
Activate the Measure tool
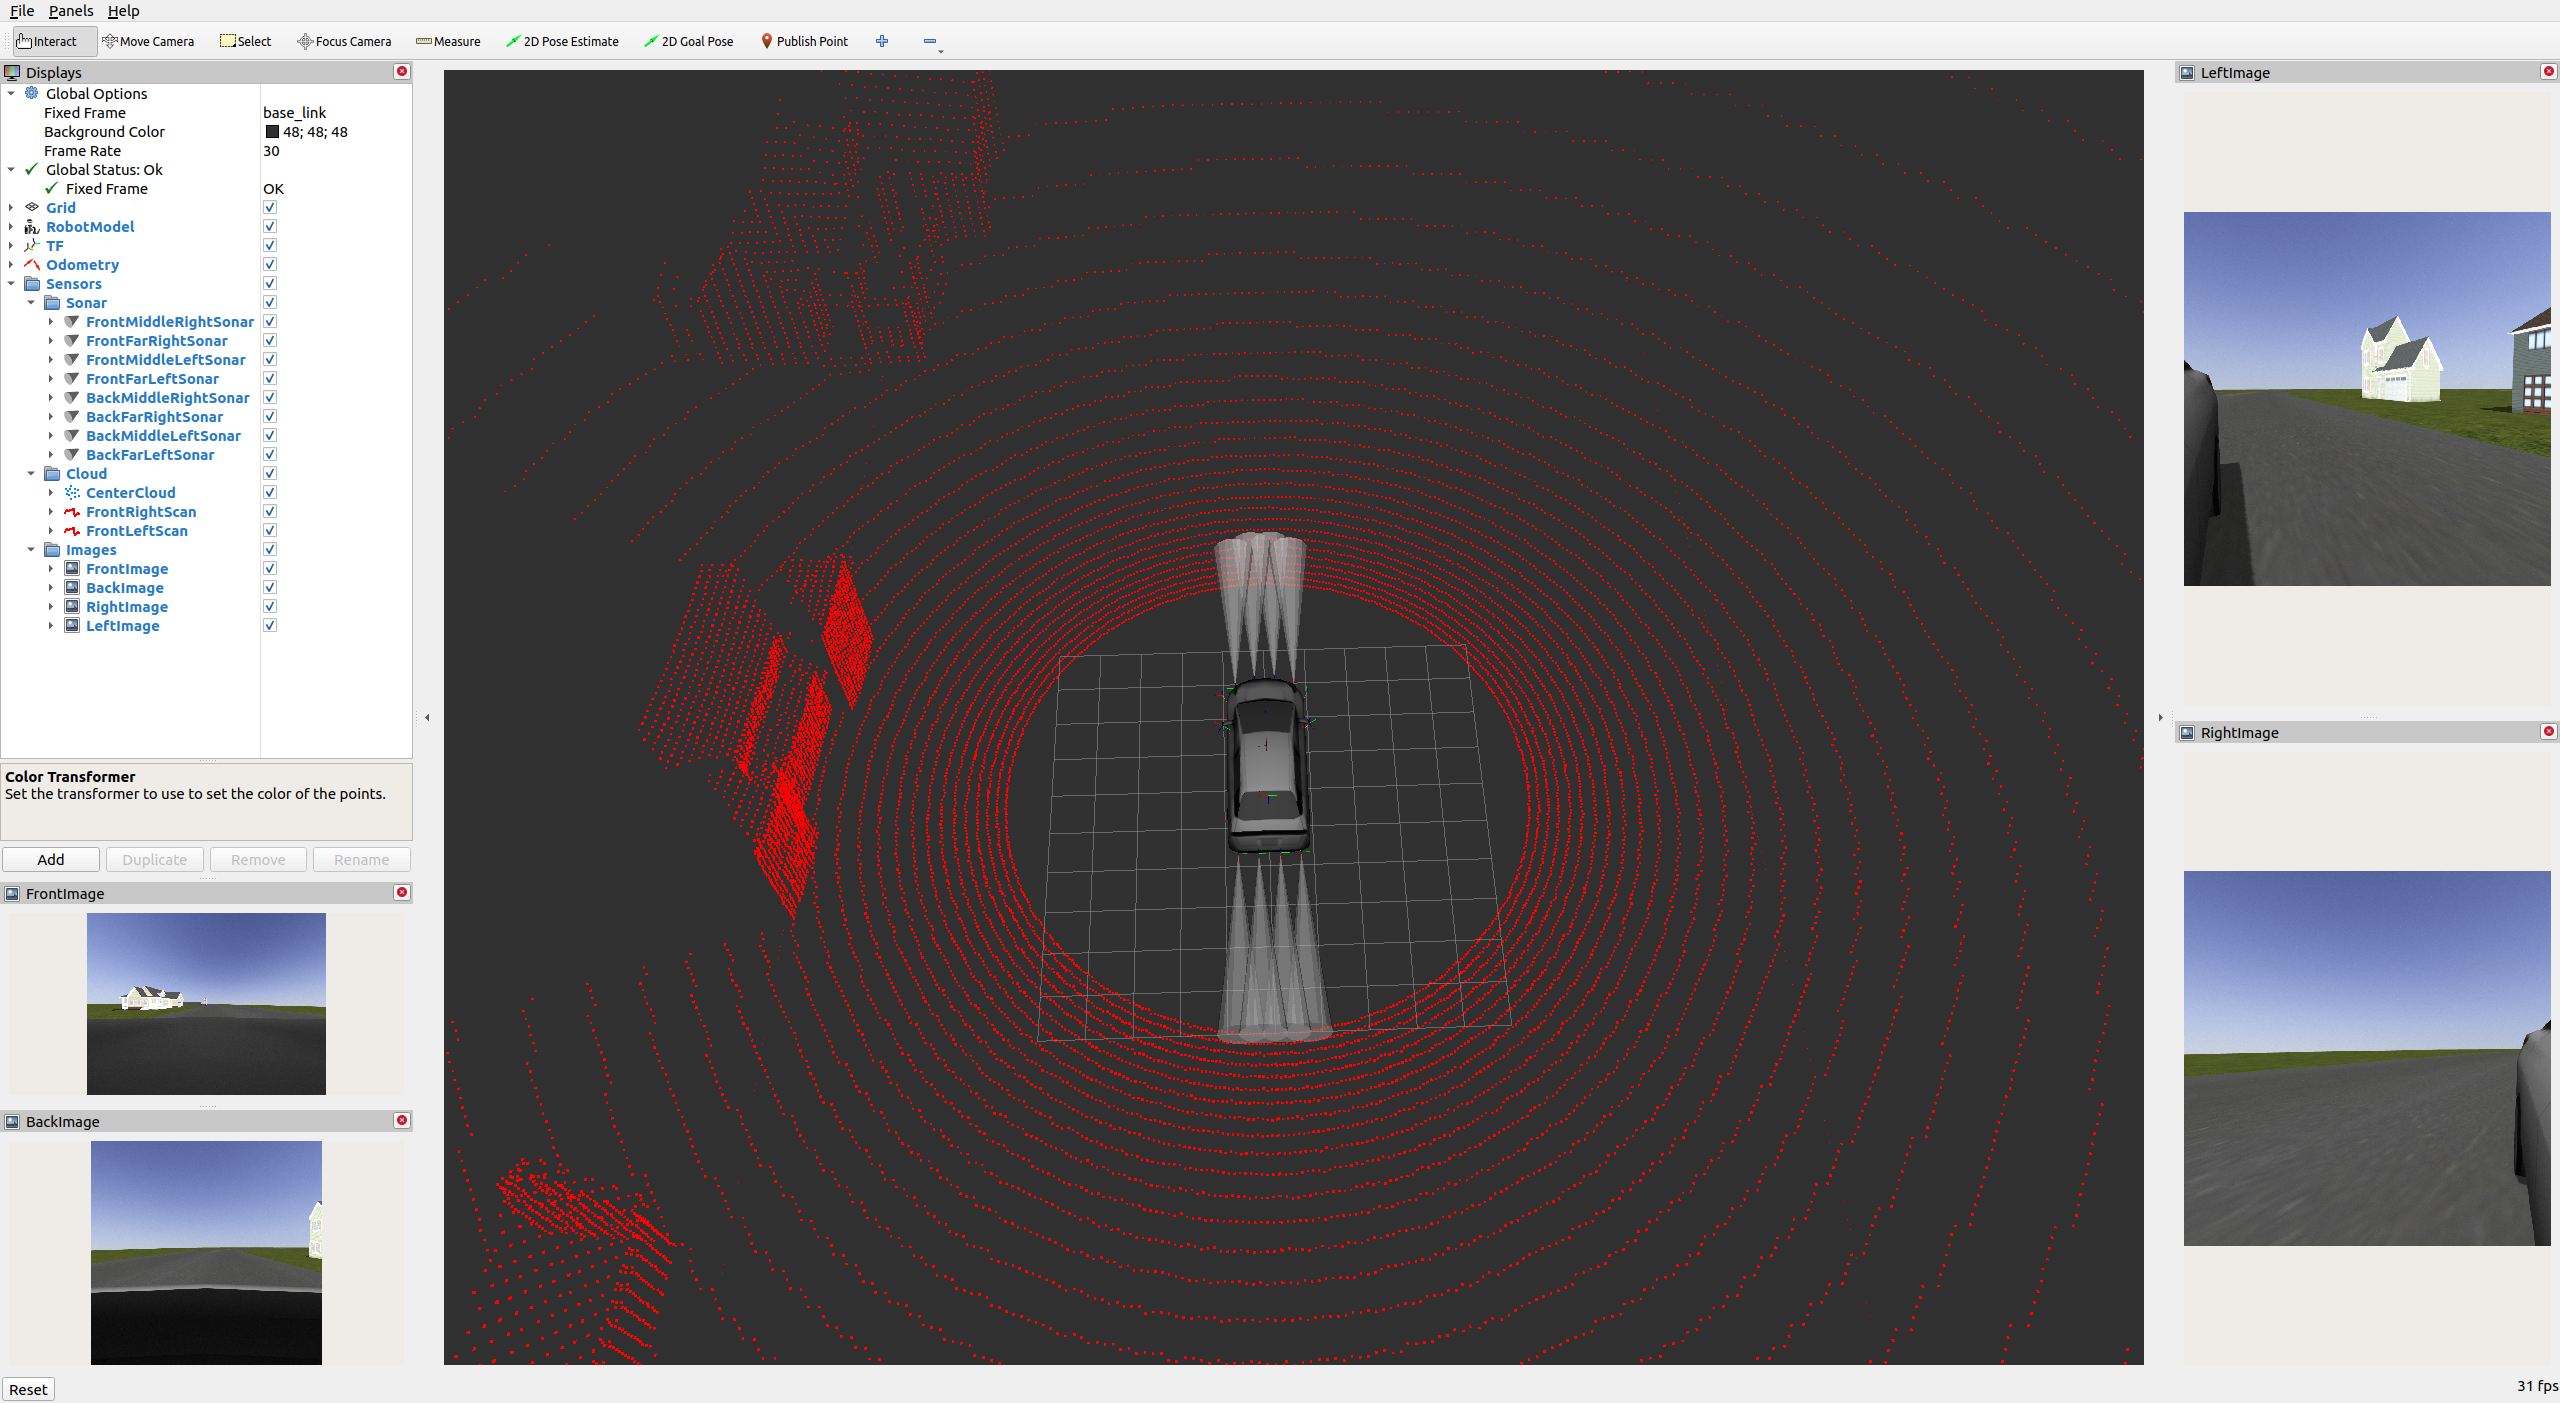tap(448, 41)
